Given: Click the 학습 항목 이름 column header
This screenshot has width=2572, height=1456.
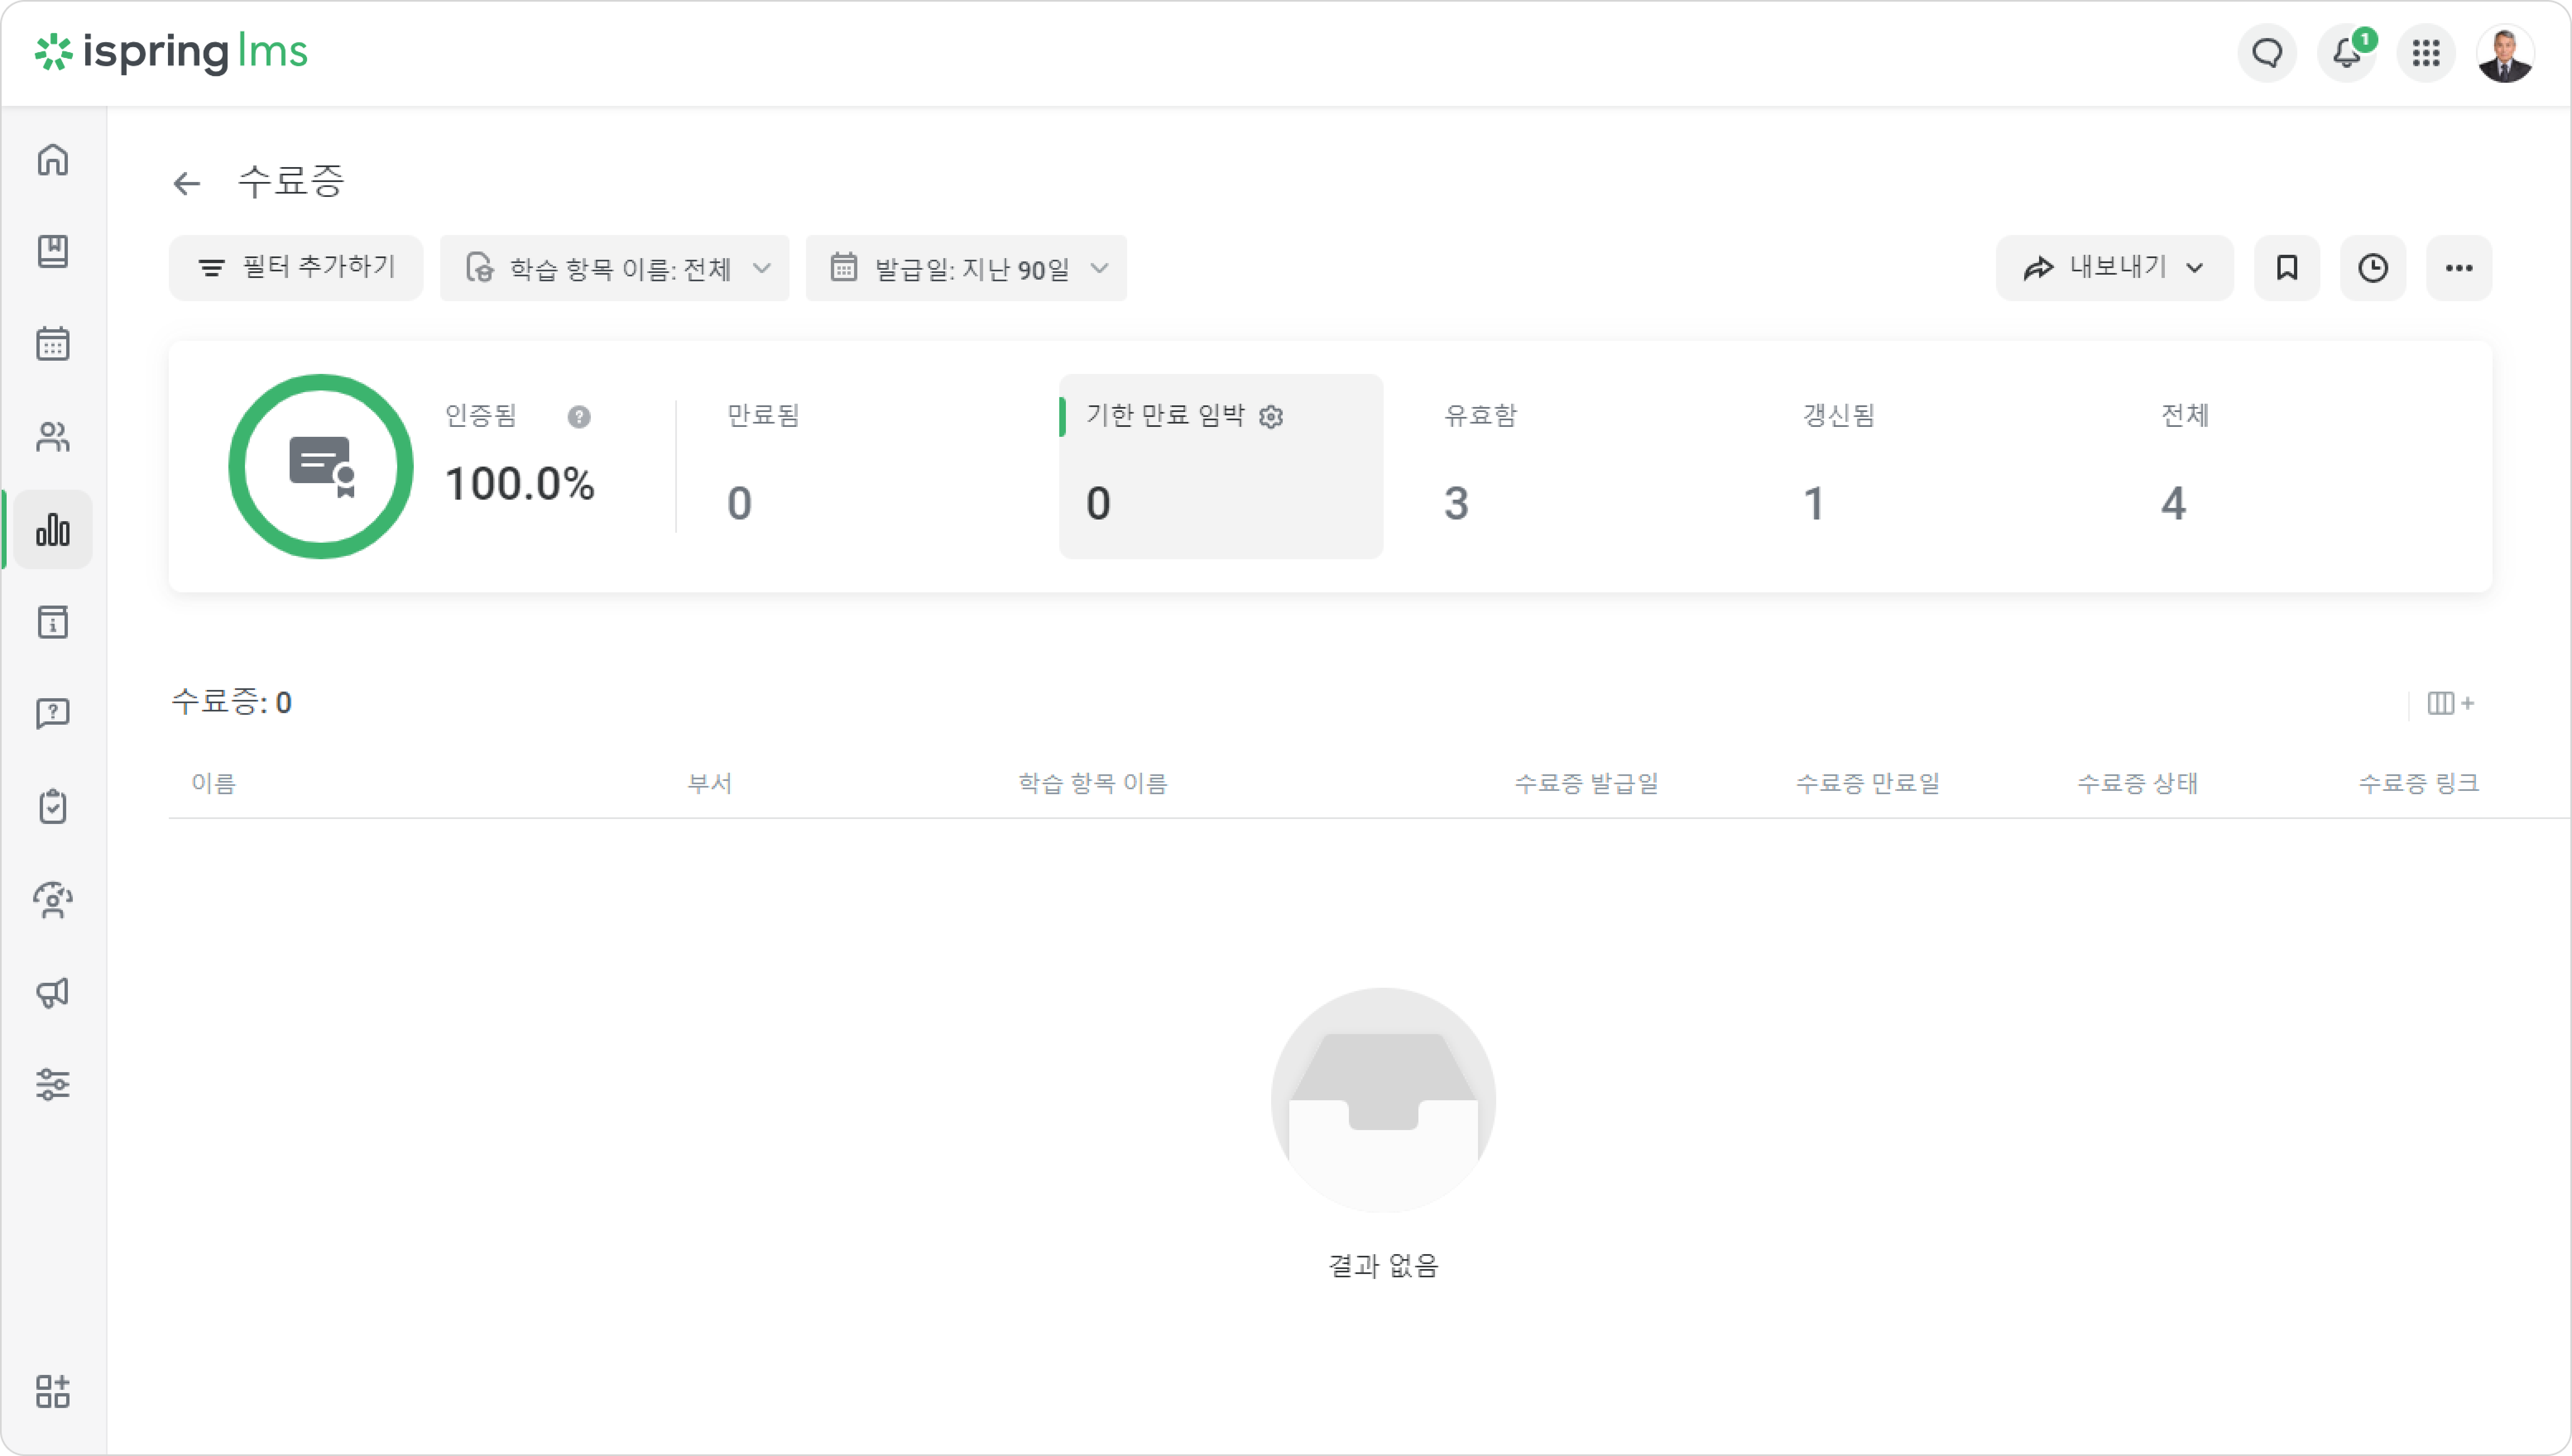Looking at the screenshot, I should point(1093,783).
